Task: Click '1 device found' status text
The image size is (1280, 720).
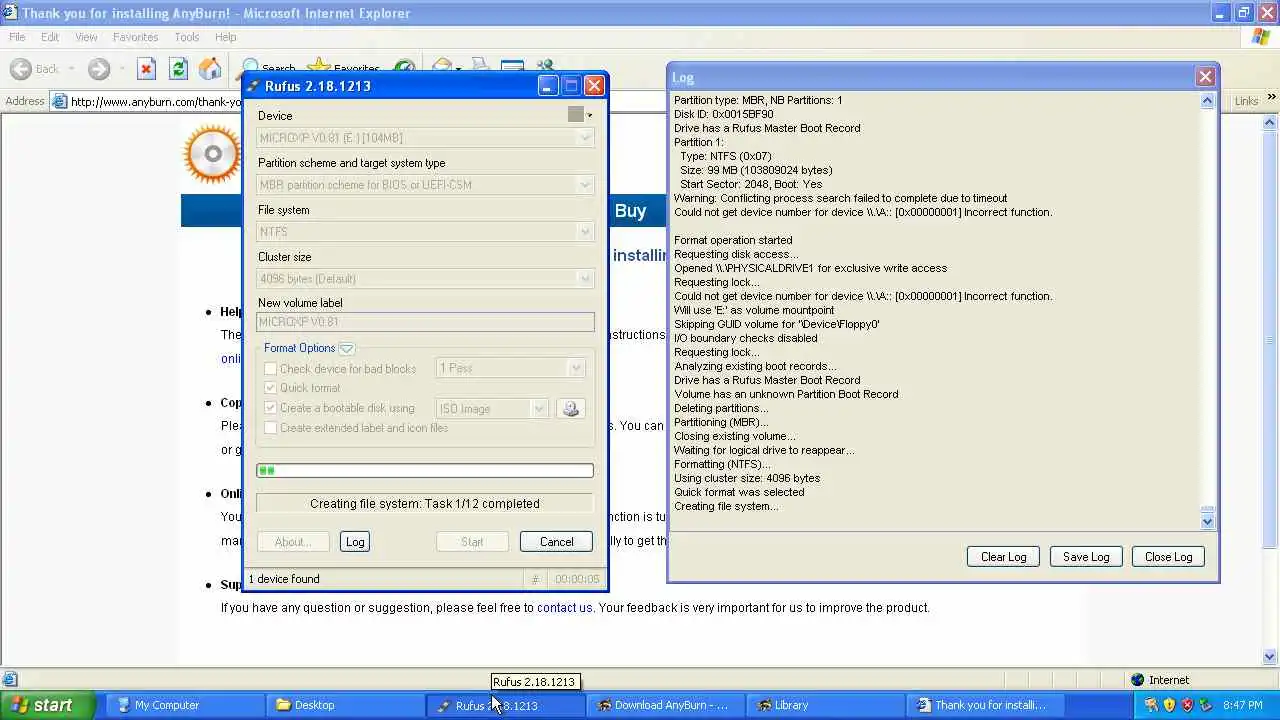Action: click(x=284, y=579)
